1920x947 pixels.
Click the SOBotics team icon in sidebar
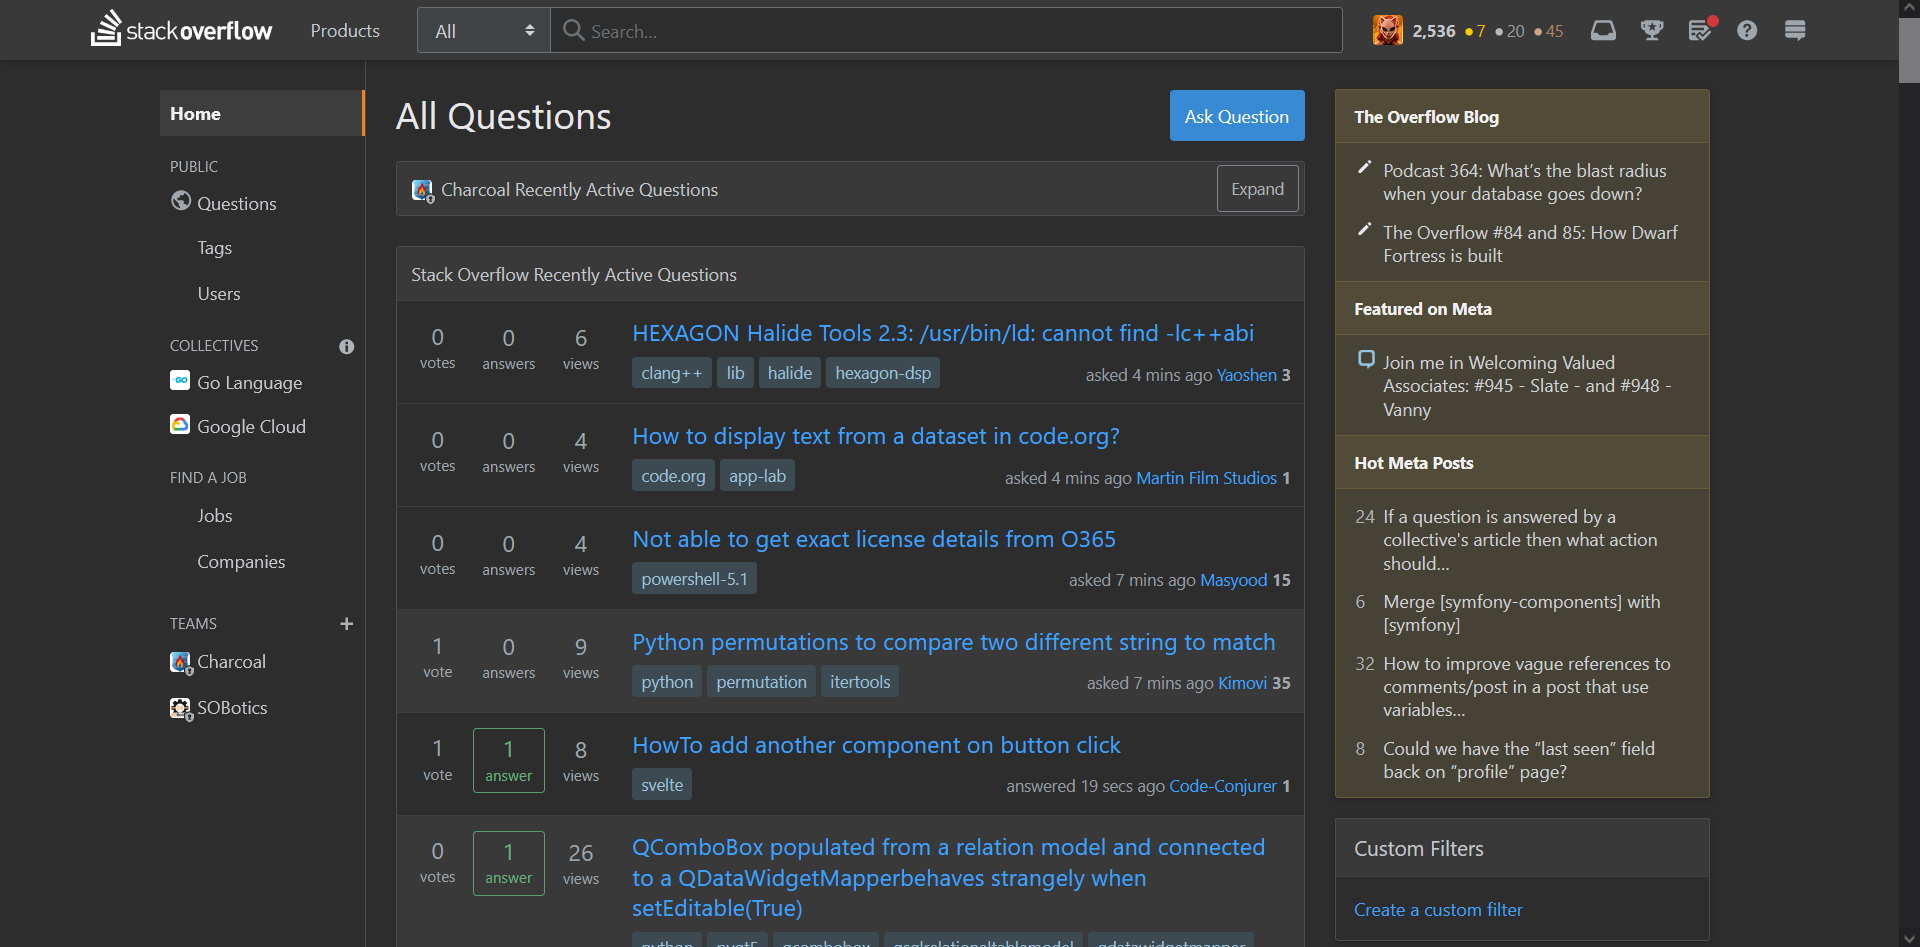coord(180,708)
